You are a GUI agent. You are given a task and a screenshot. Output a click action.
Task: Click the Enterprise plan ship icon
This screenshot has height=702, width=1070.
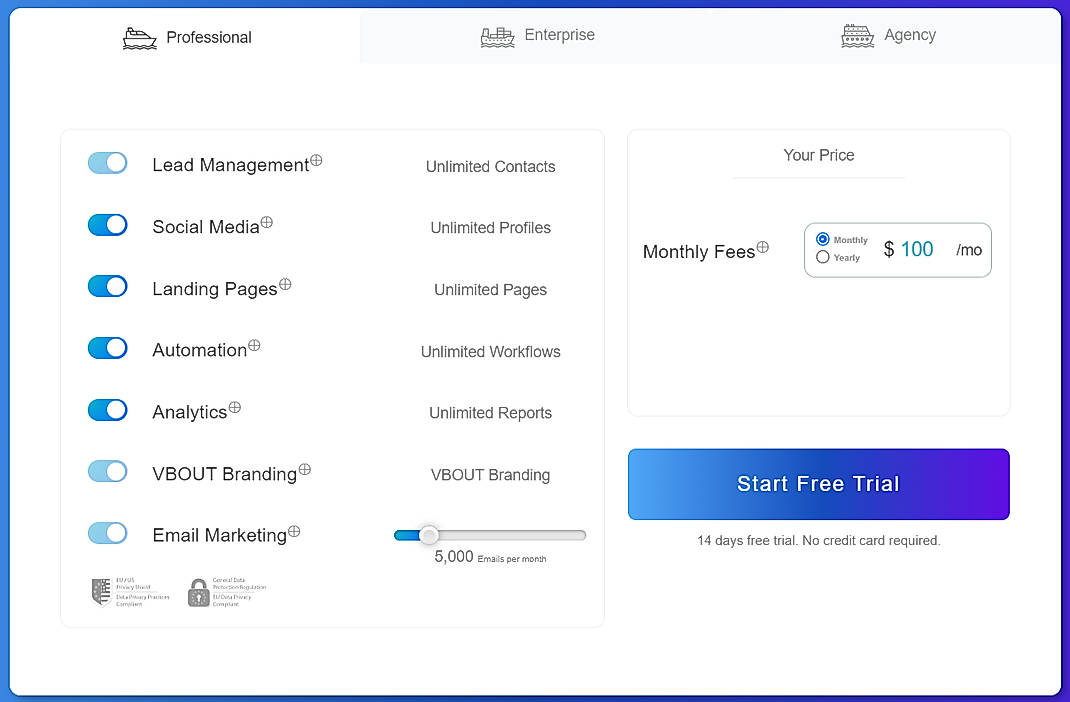pyautogui.click(x=497, y=37)
